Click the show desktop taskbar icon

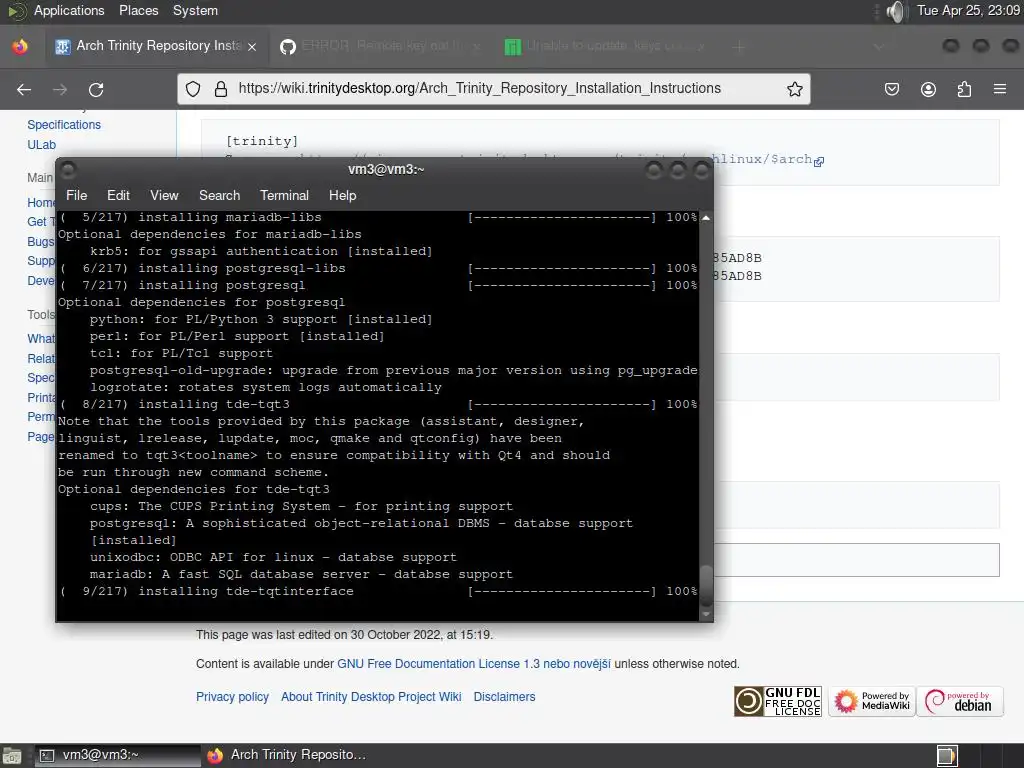[x=12, y=756]
